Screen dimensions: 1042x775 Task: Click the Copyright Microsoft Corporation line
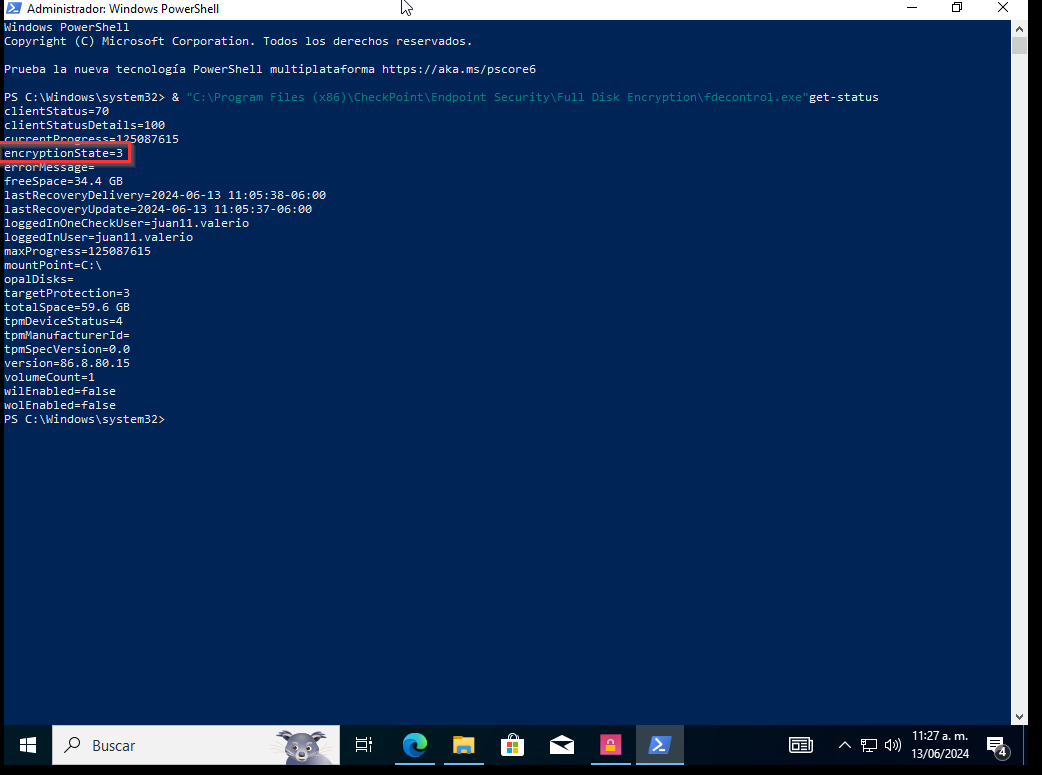[x=238, y=41]
